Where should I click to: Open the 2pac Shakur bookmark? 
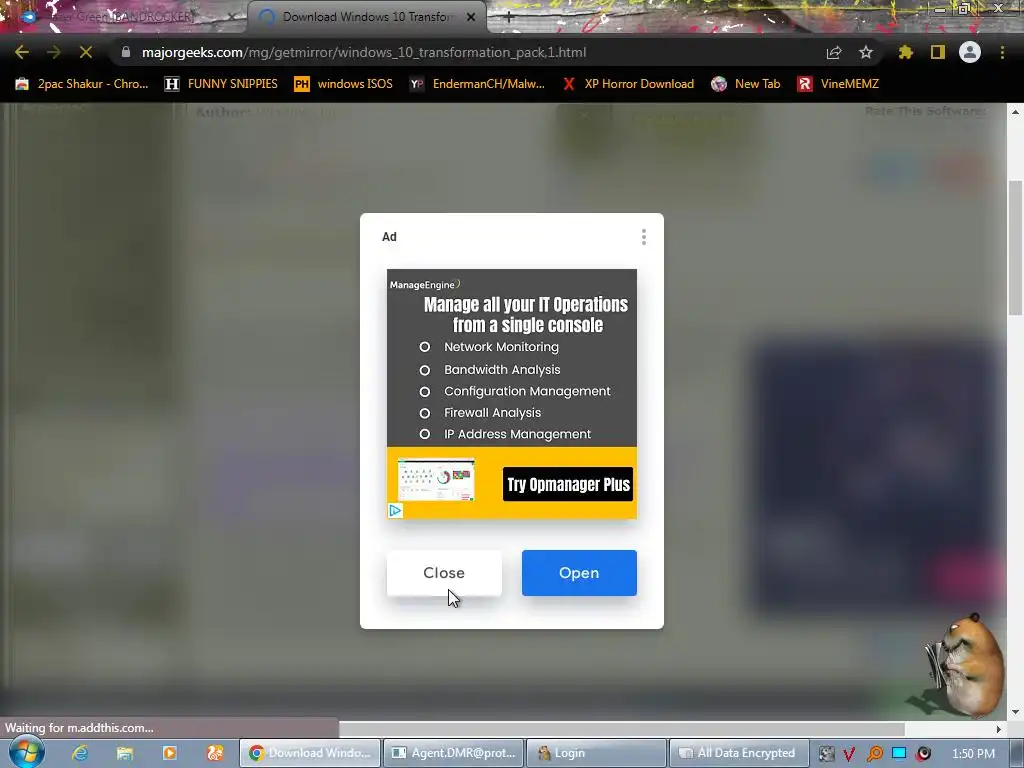click(82, 84)
